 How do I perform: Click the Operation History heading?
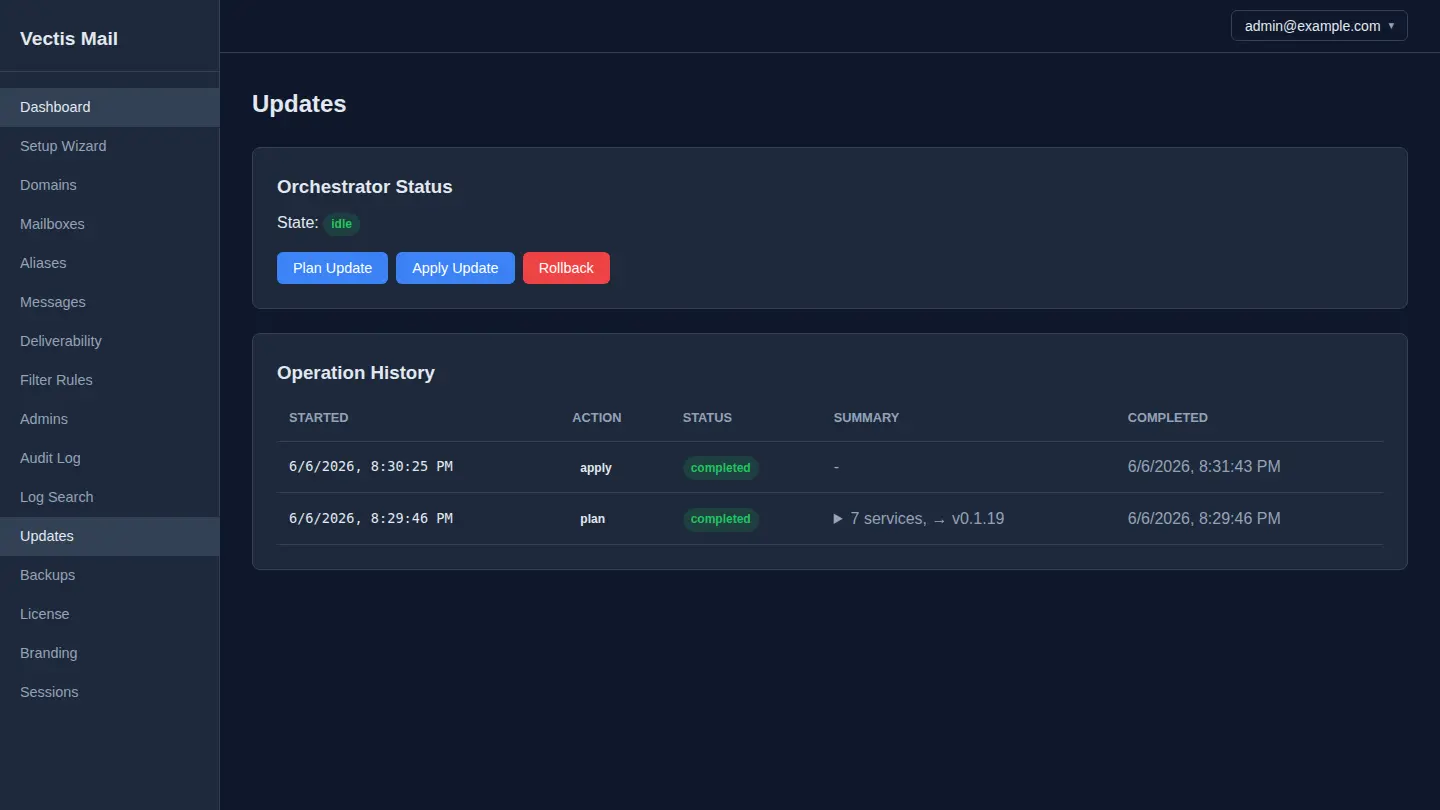pyautogui.click(x=356, y=373)
